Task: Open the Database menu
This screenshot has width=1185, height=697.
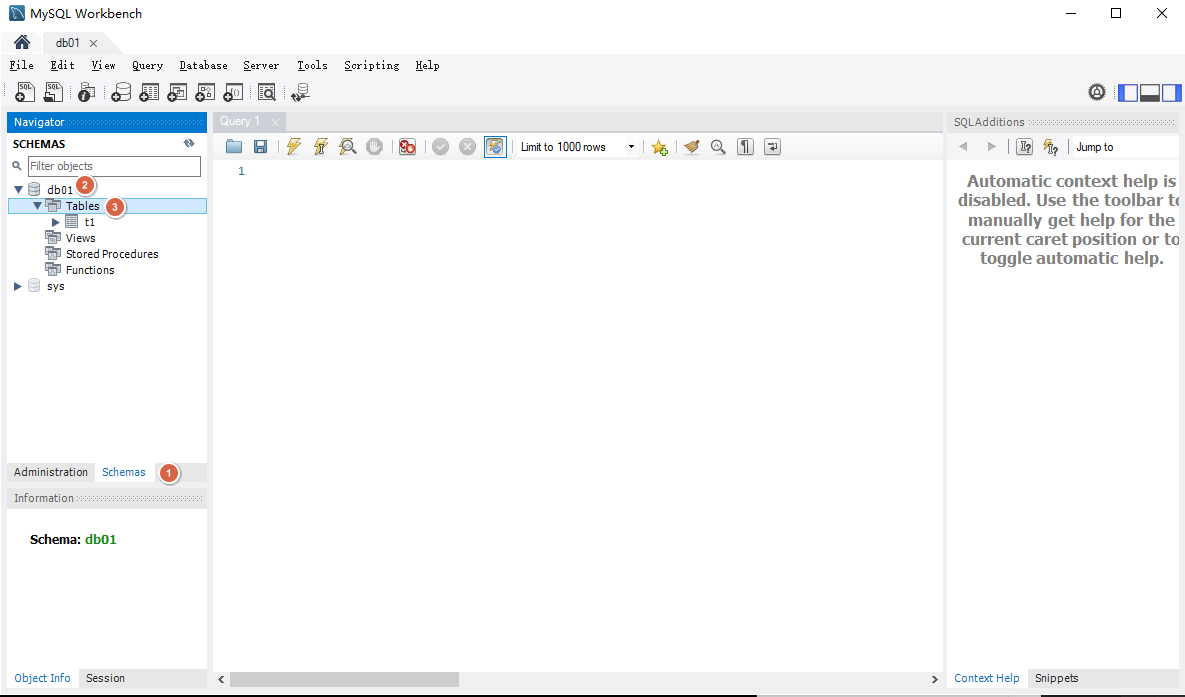Action: (x=203, y=65)
